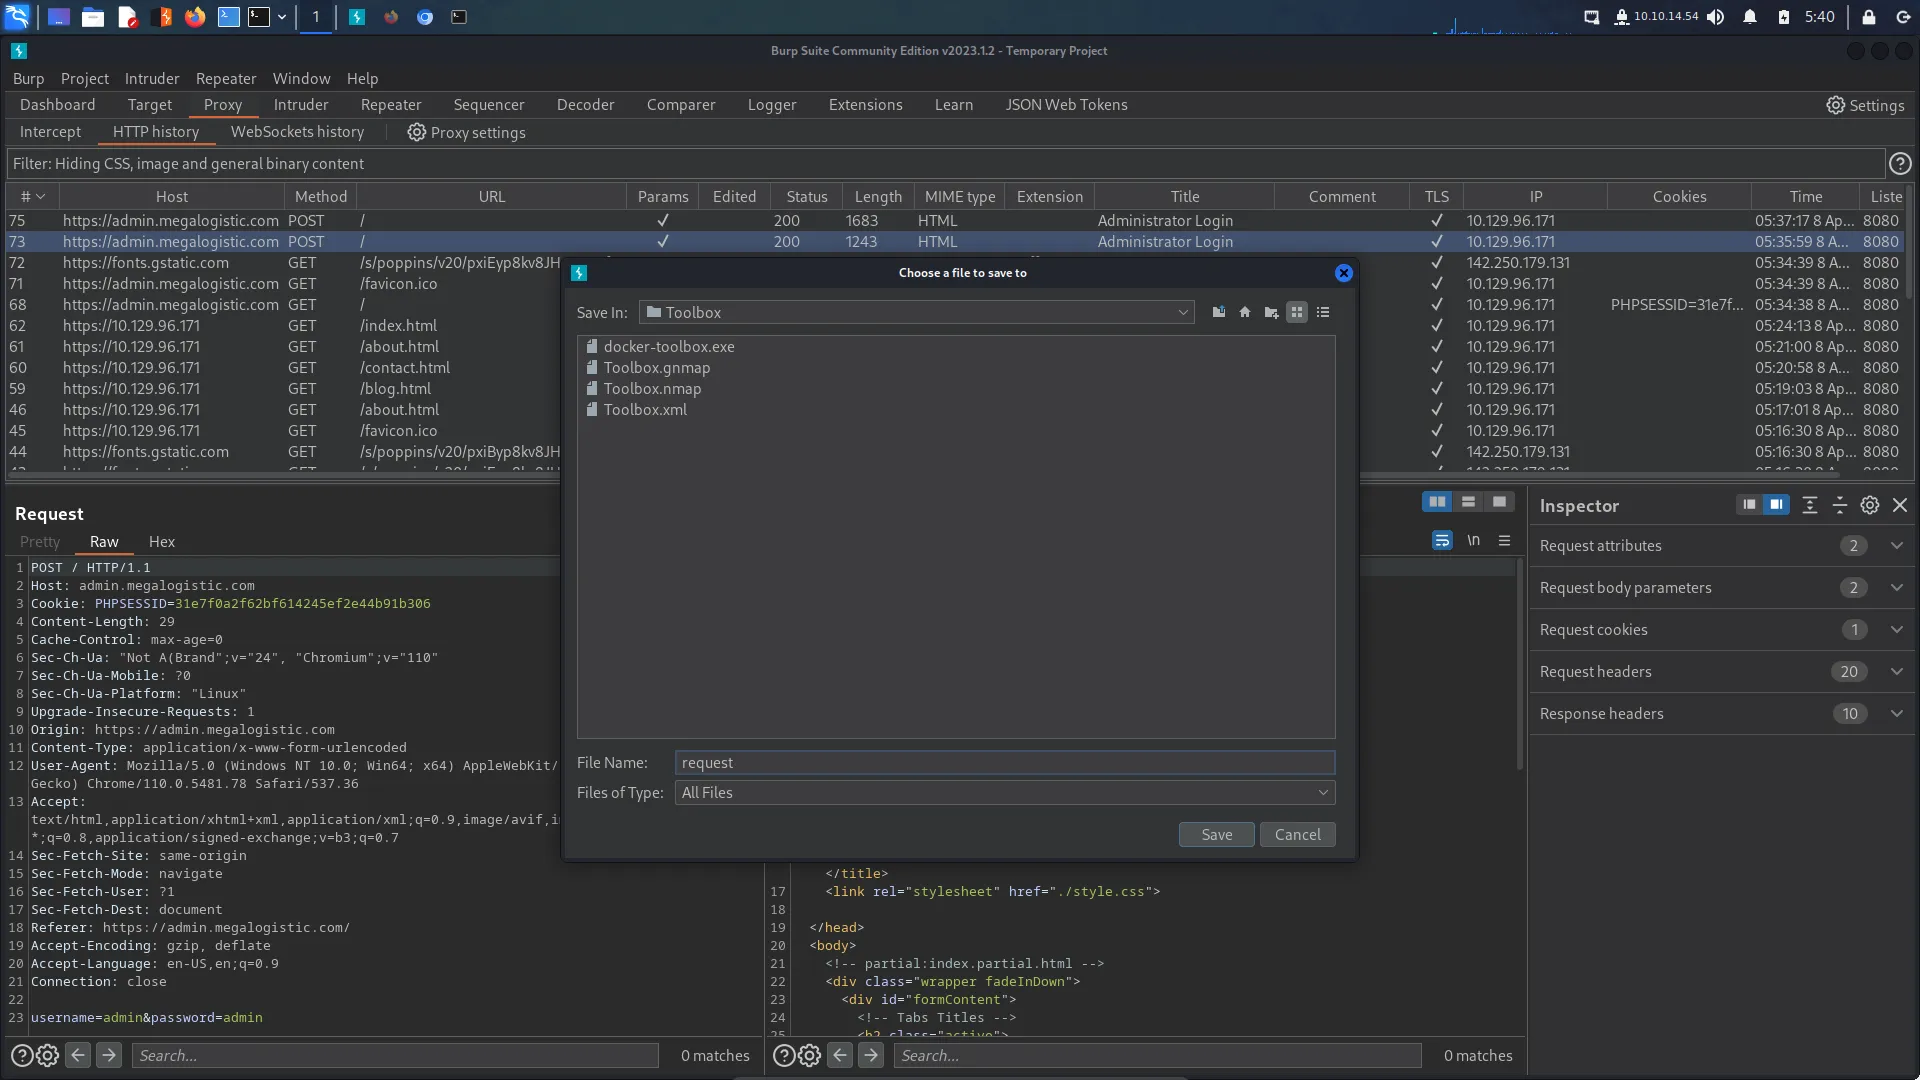
Task: Set top-bottom request/response layout
Action: pyautogui.click(x=1468, y=502)
